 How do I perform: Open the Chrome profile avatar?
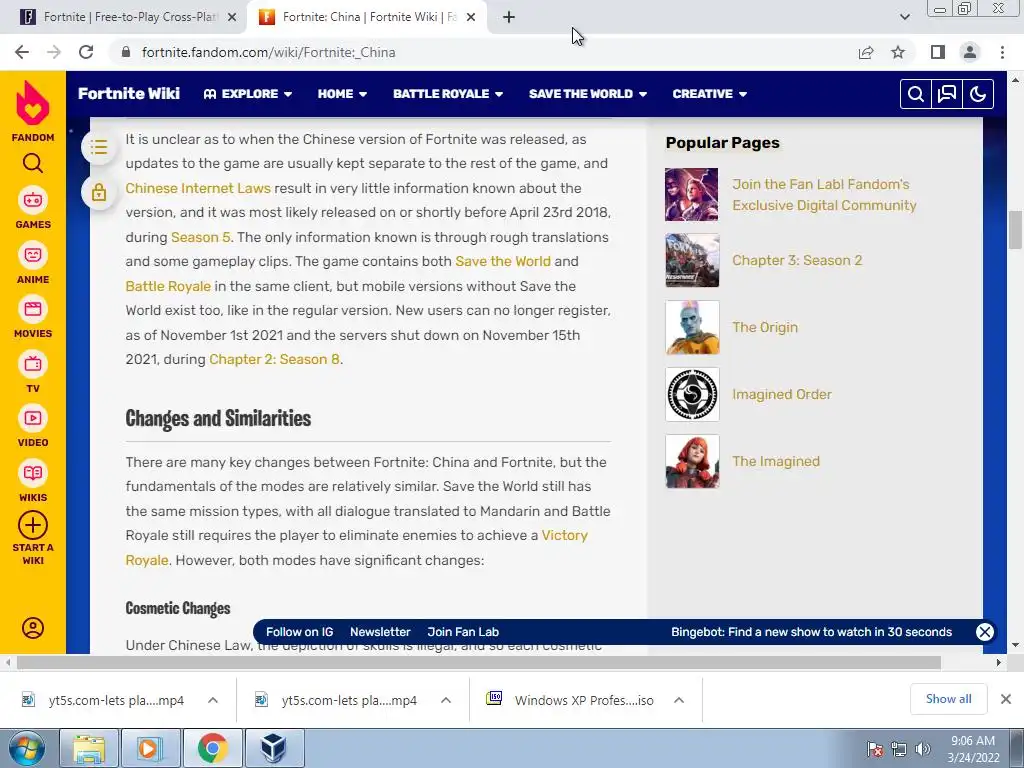click(x=970, y=52)
